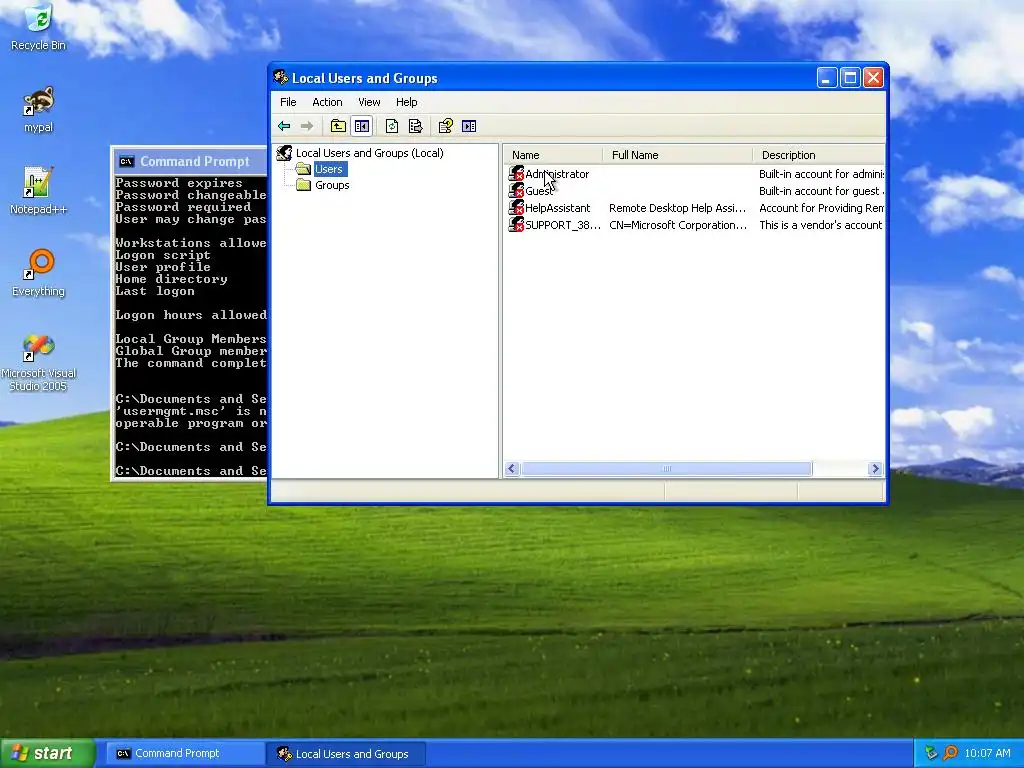Open the Help menu
The image size is (1024, 768).
click(x=406, y=102)
